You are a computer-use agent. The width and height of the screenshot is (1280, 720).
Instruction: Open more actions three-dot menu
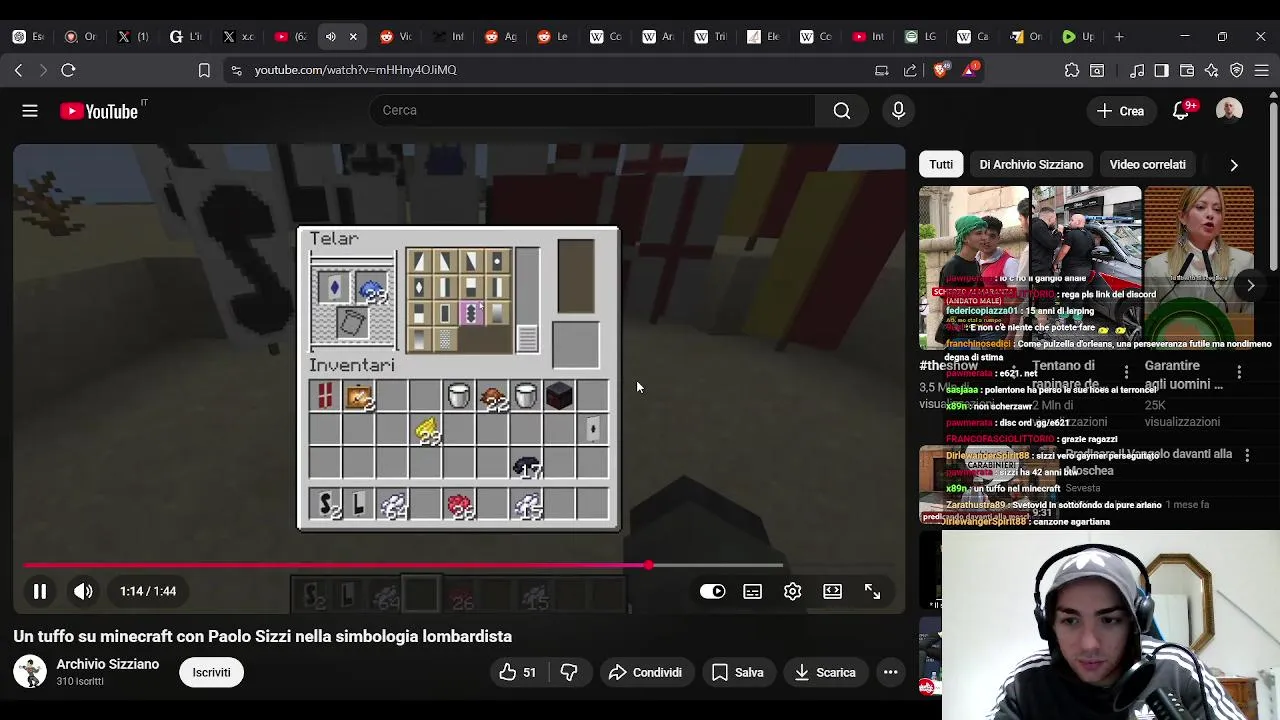(x=890, y=672)
